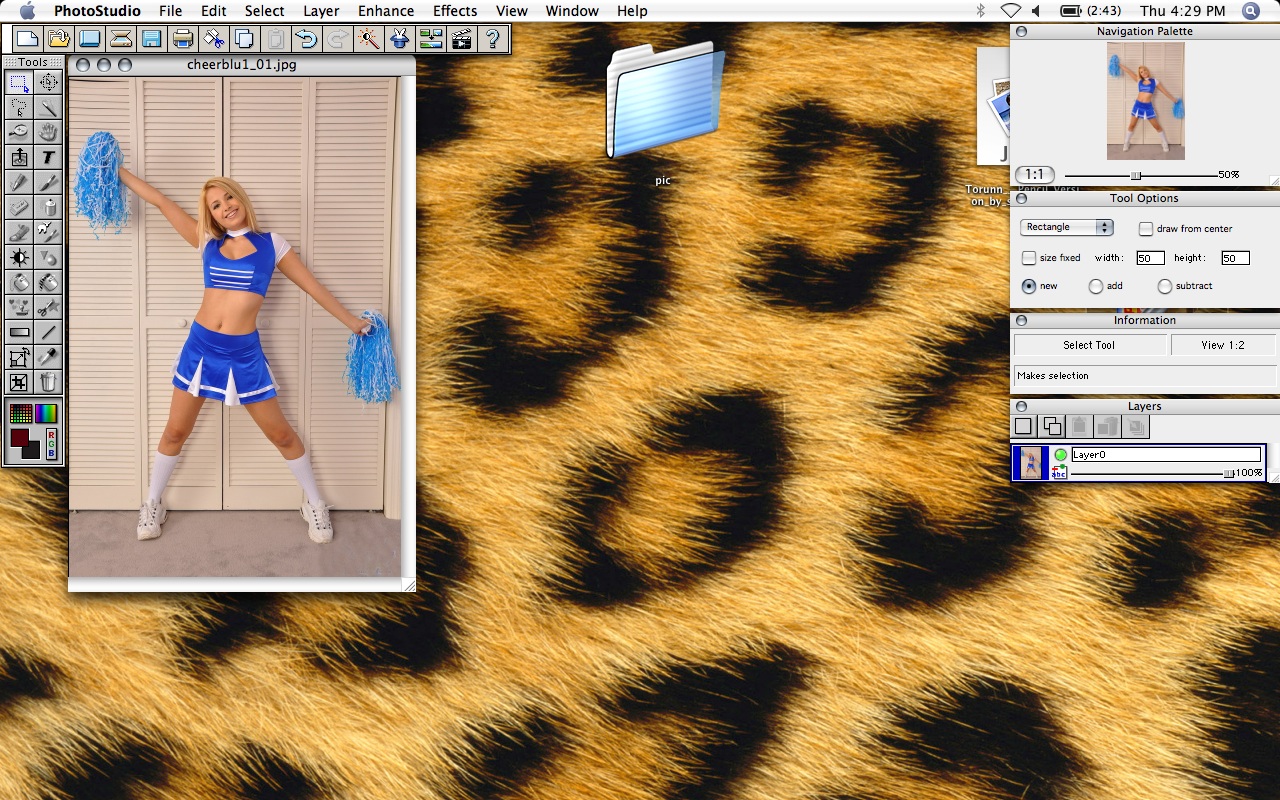The width and height of the screenshot is (1280, 800).
Task: Open the Enhance menu
Action: [386, 11]
